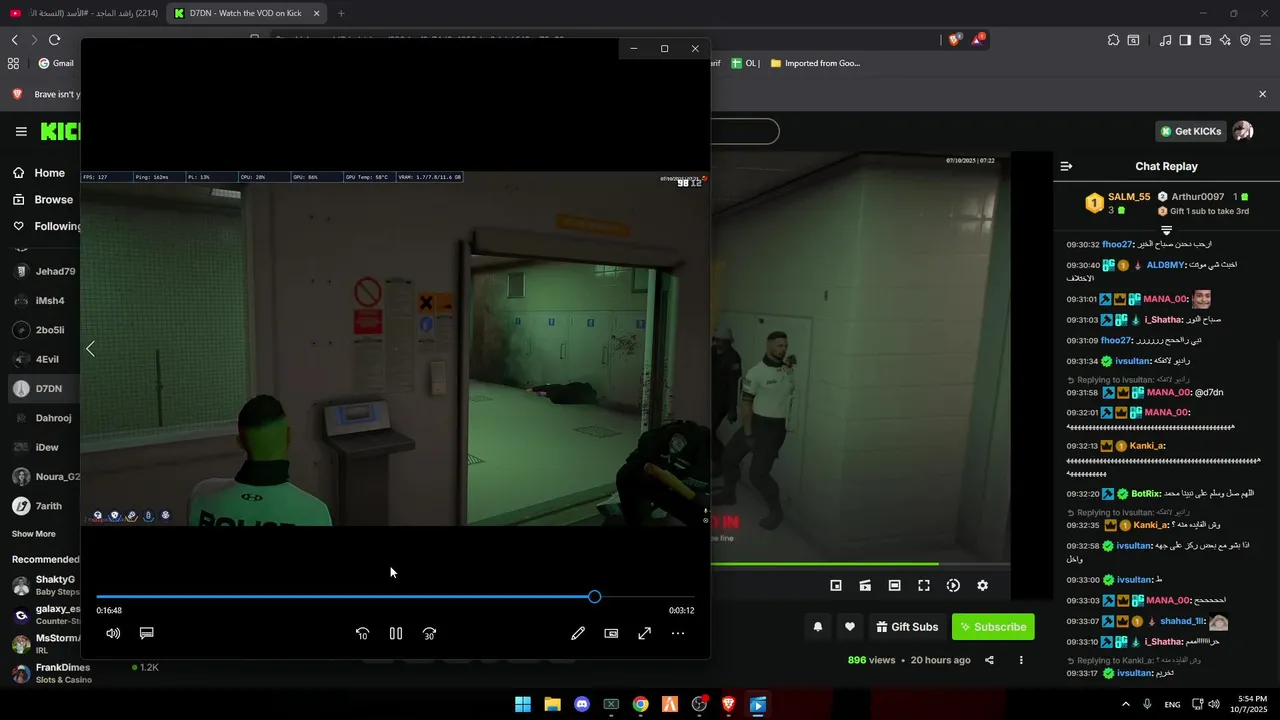Open File Explorer from taskbar

(552, 704)
